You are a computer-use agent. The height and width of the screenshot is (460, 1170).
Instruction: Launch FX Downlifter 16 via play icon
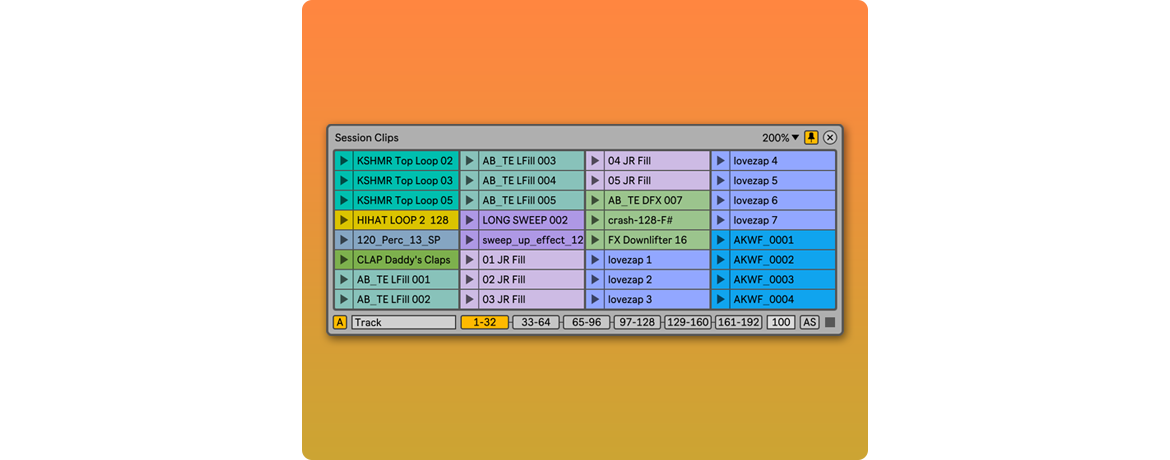click(x=595, y=240)
